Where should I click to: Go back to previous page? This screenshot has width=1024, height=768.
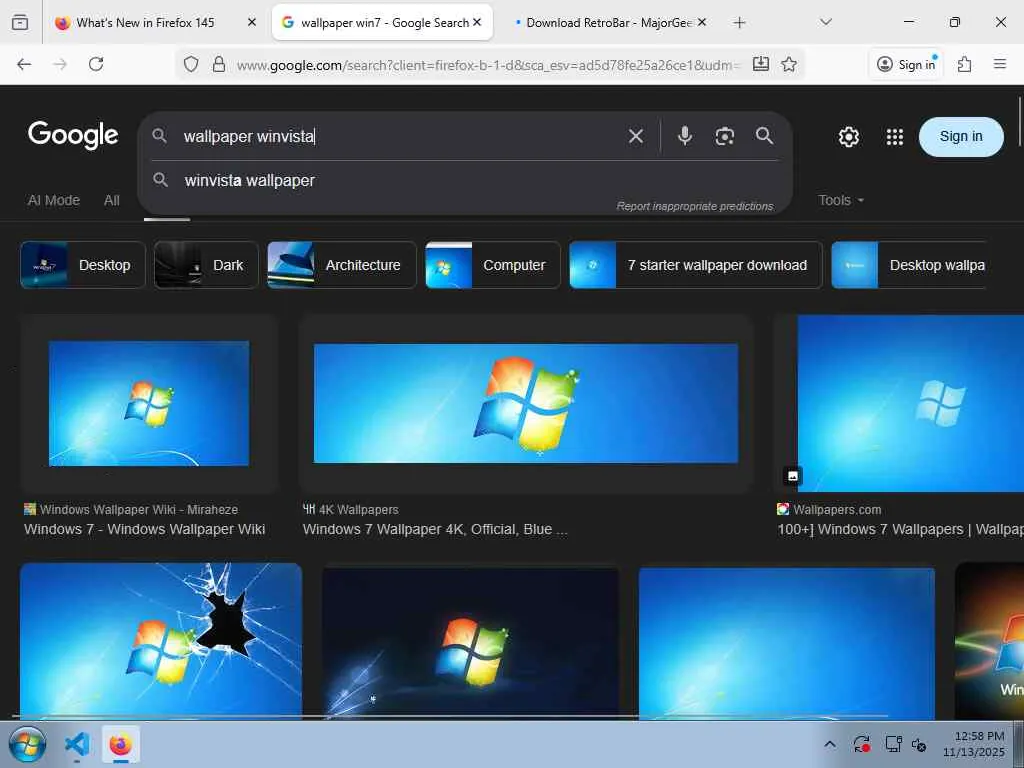[x=24, y=64]
